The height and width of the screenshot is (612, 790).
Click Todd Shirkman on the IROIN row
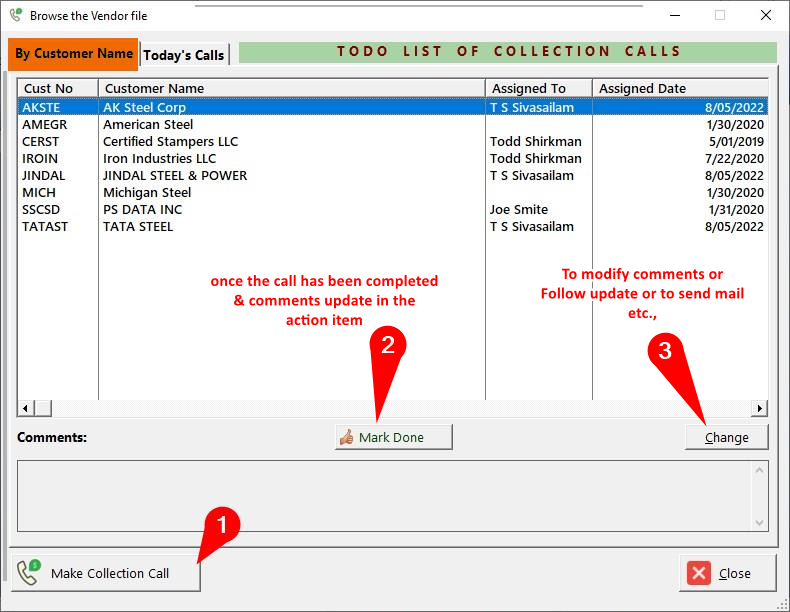coord(536,159)
